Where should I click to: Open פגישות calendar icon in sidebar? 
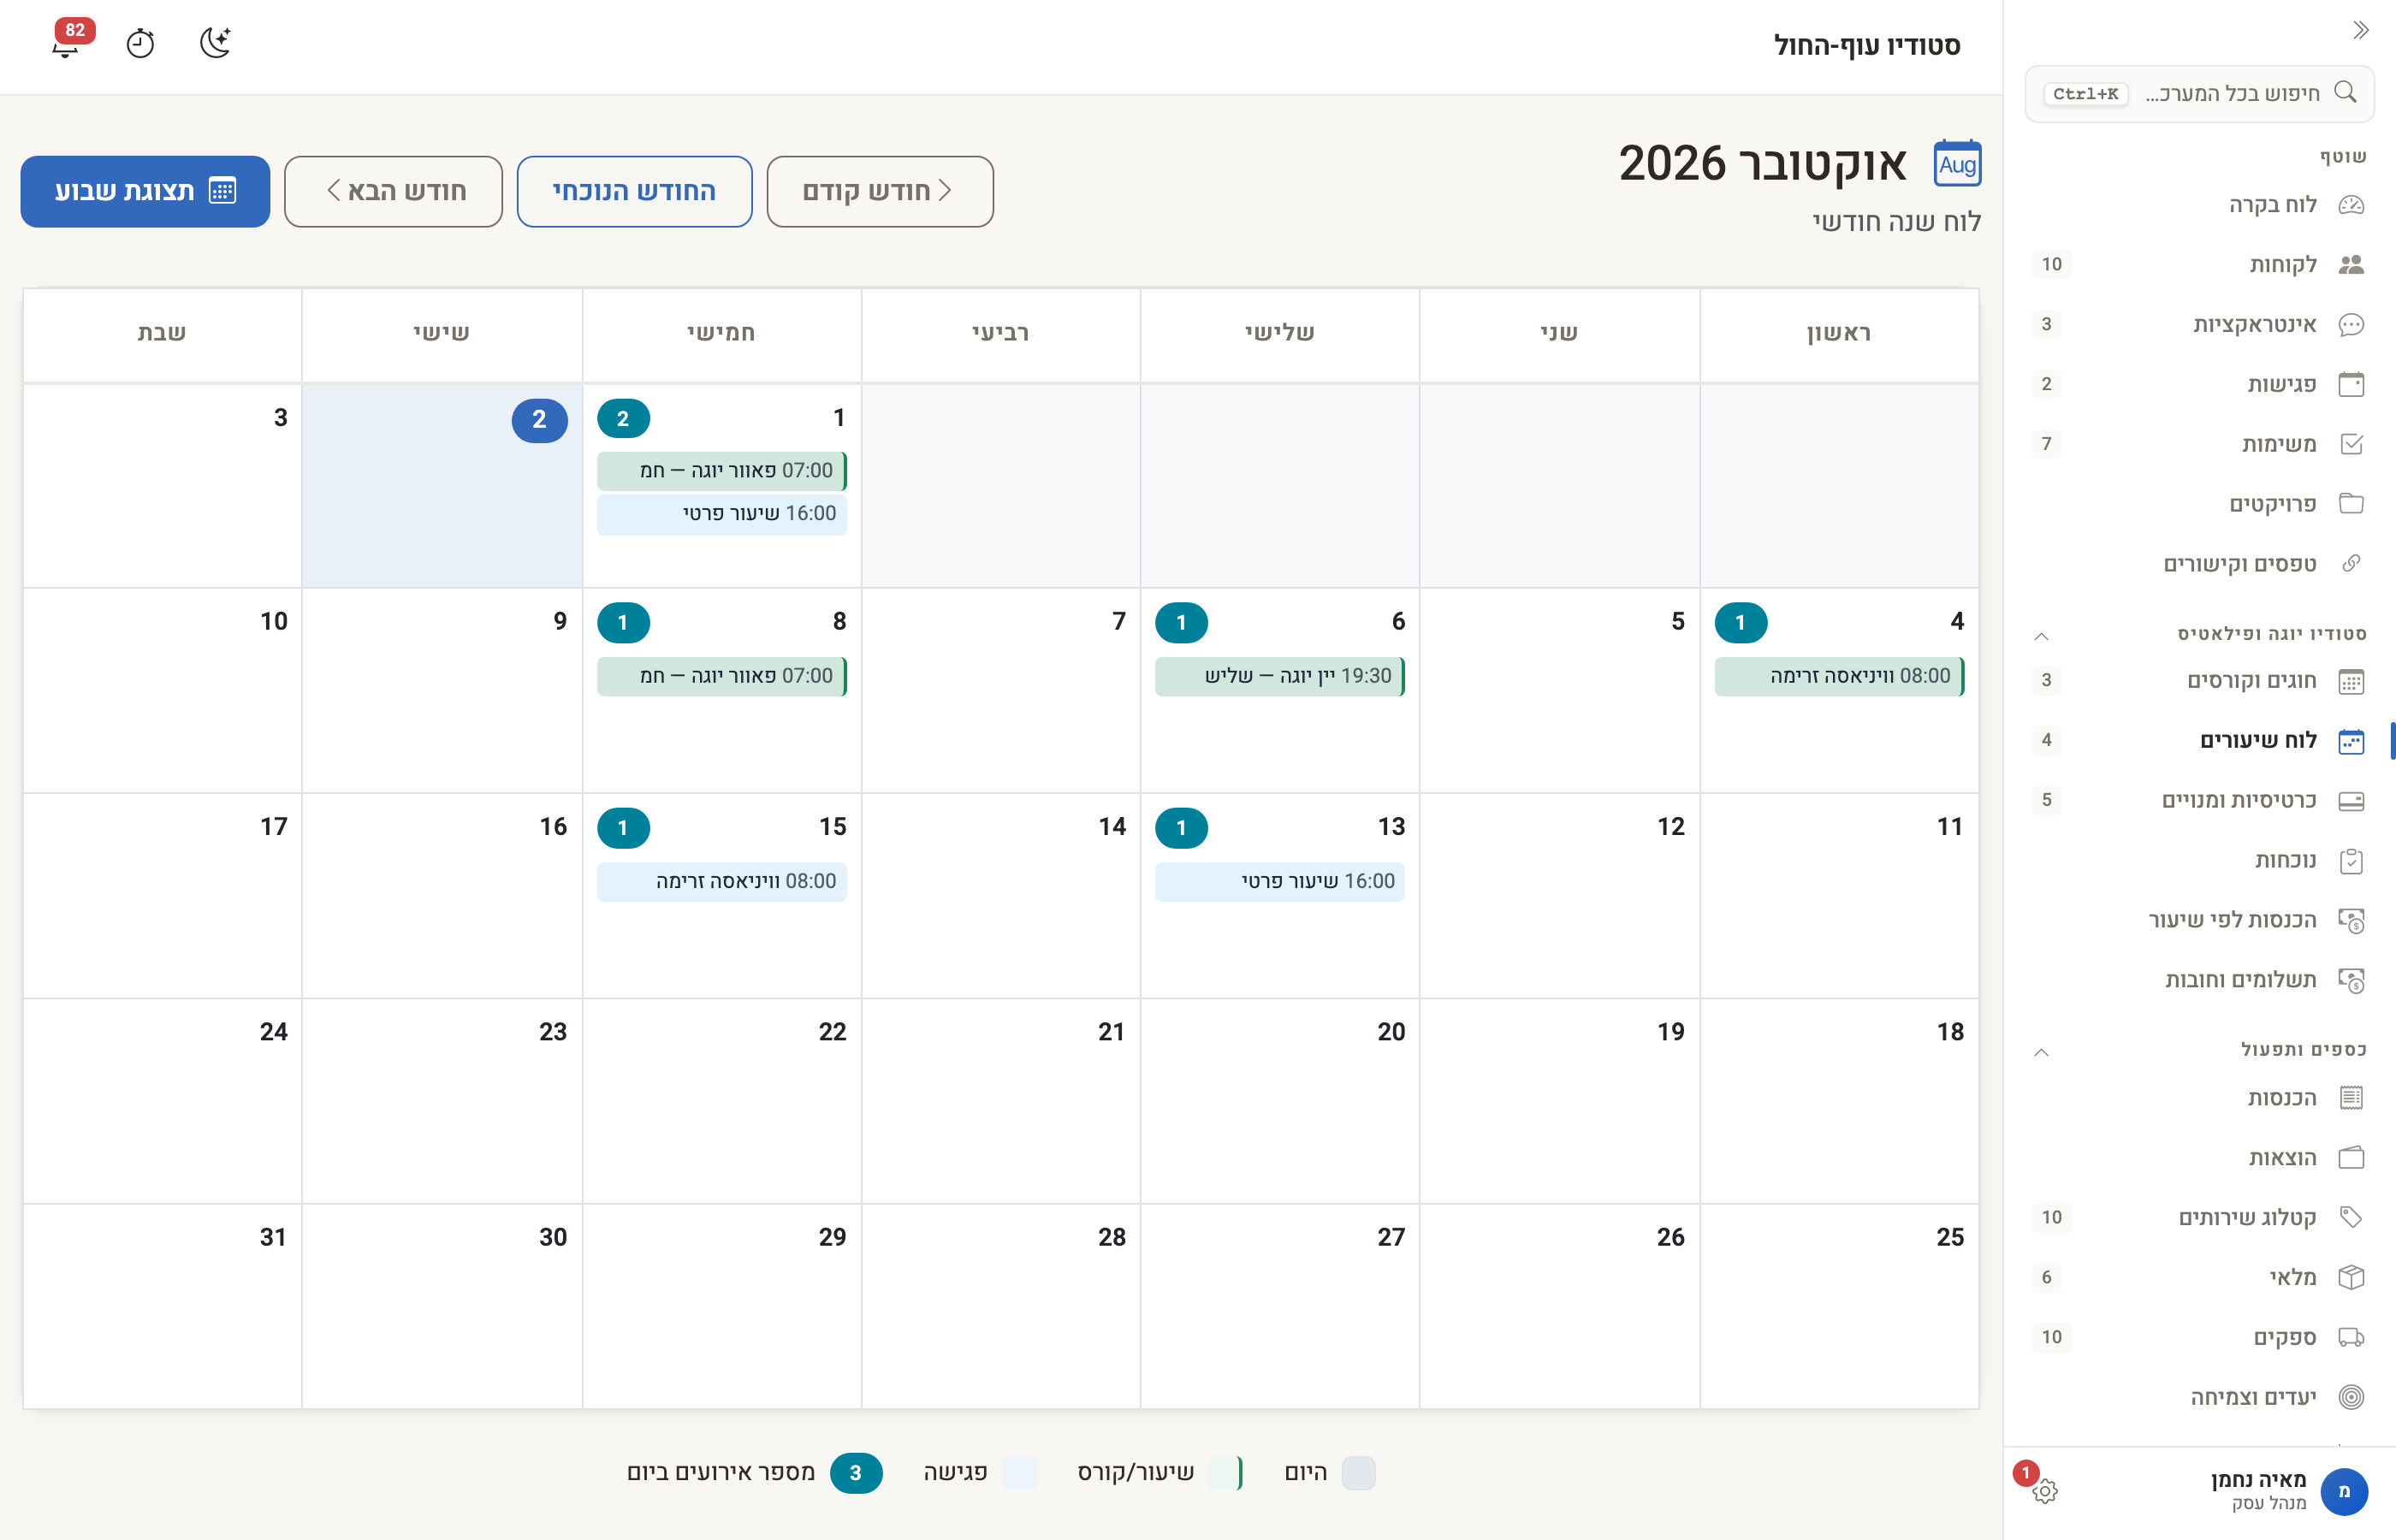pos(2351,385)
